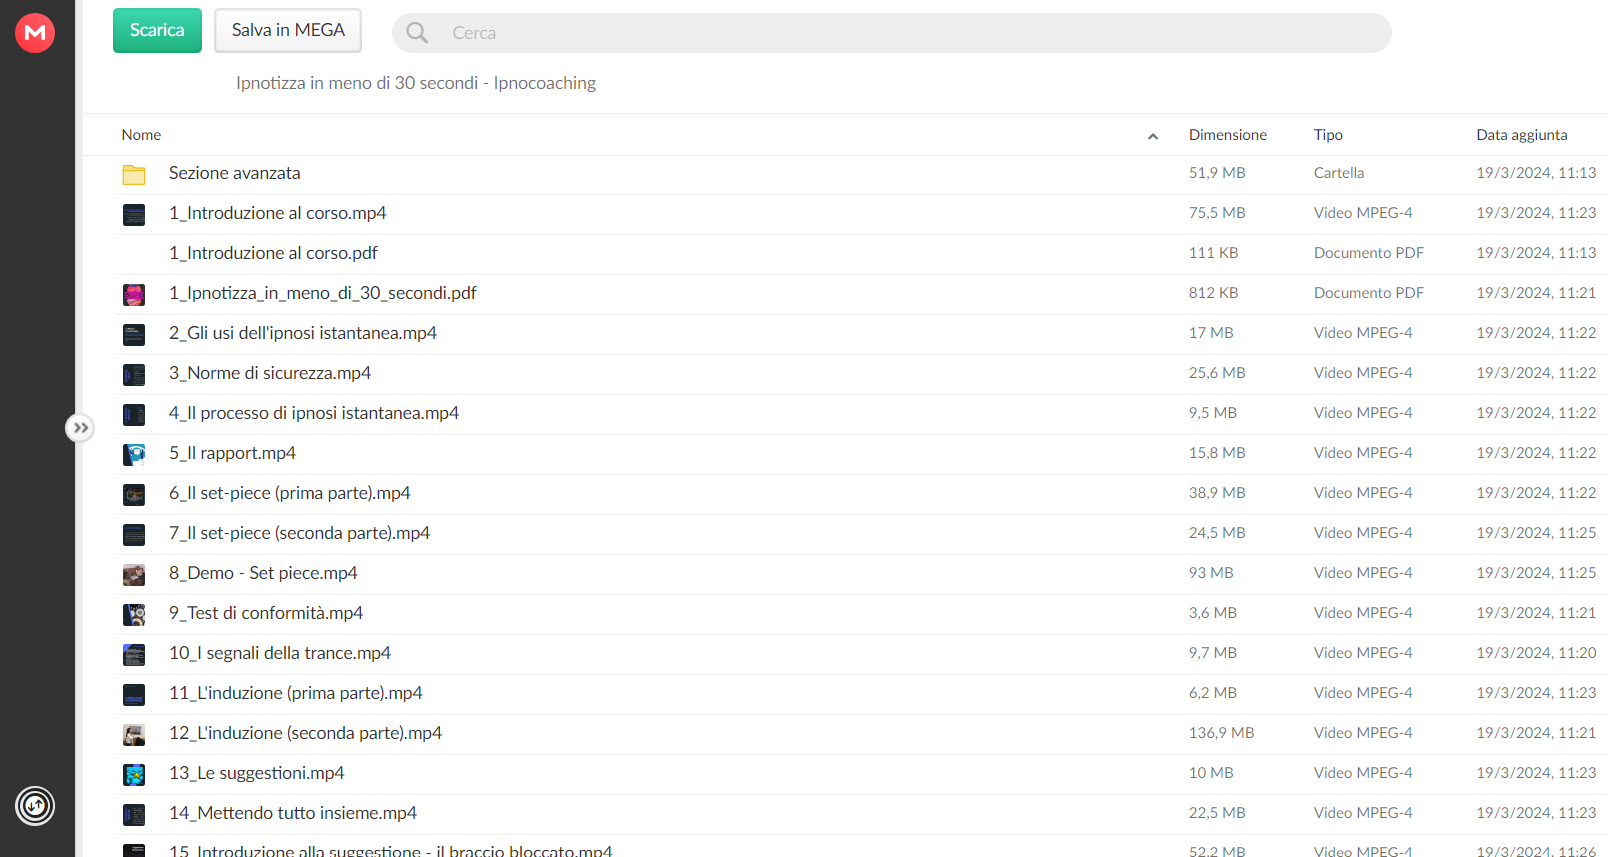Click thumbnail icon of 5_Il rapport.mp4
Viewport: 1608px width, 857px height.
[134, 454]
